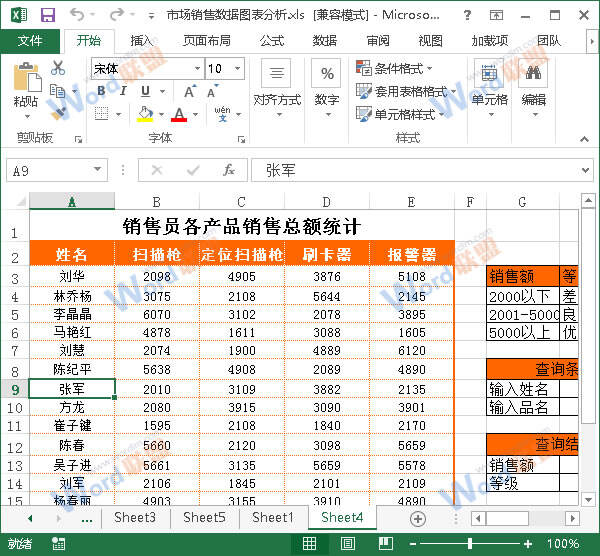The height and width of the screenshot is (556, 600).
Task: Expand the 条件格式 conditional formatting dropdown
Action: point(395,69)
